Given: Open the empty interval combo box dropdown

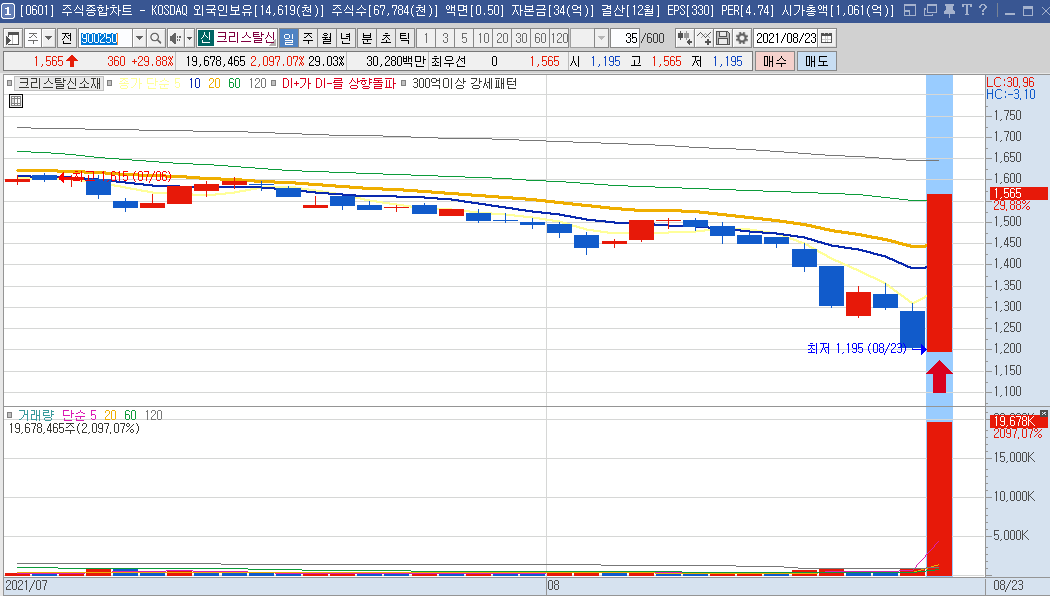Looking at the screenshot, I should [x=601, y=38].
